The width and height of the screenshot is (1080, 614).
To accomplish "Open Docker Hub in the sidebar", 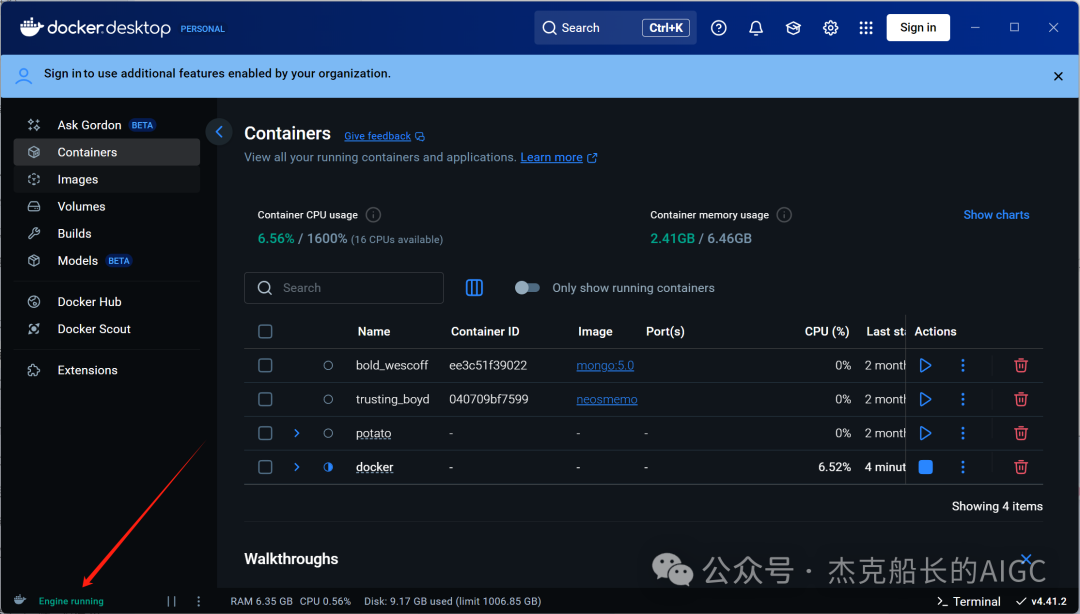I will [107, 302].
